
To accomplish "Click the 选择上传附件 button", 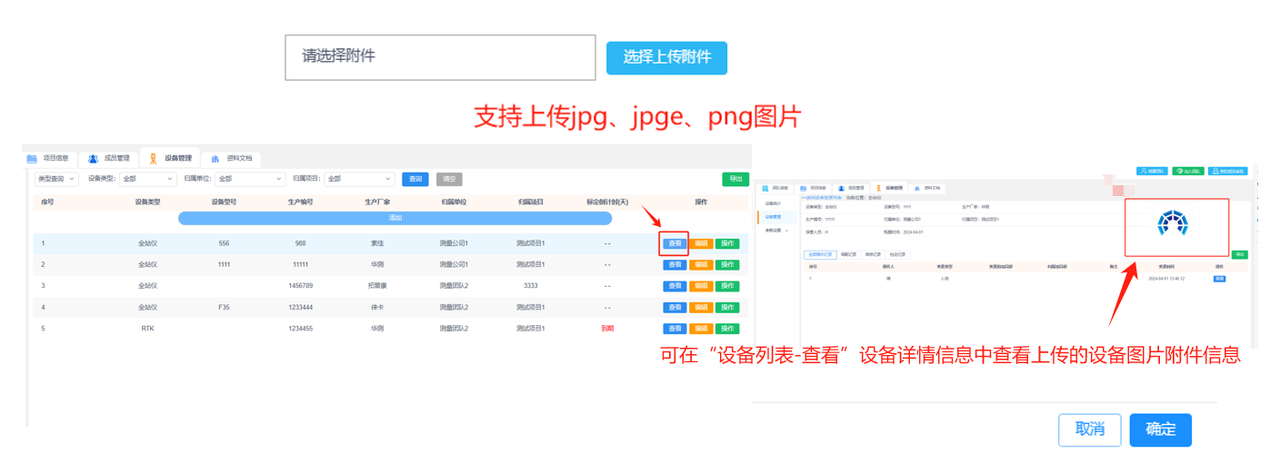I will (666, 57).
